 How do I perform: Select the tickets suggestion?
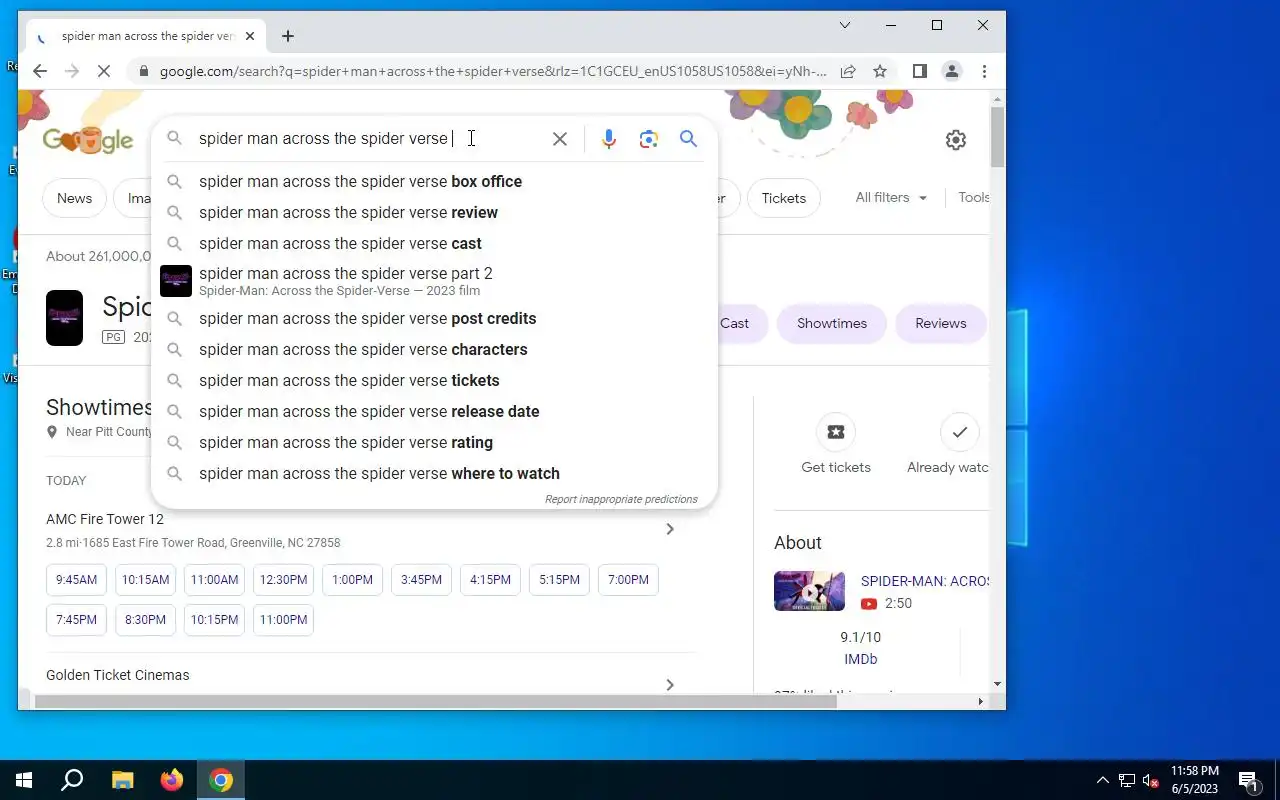coord(434,380)
